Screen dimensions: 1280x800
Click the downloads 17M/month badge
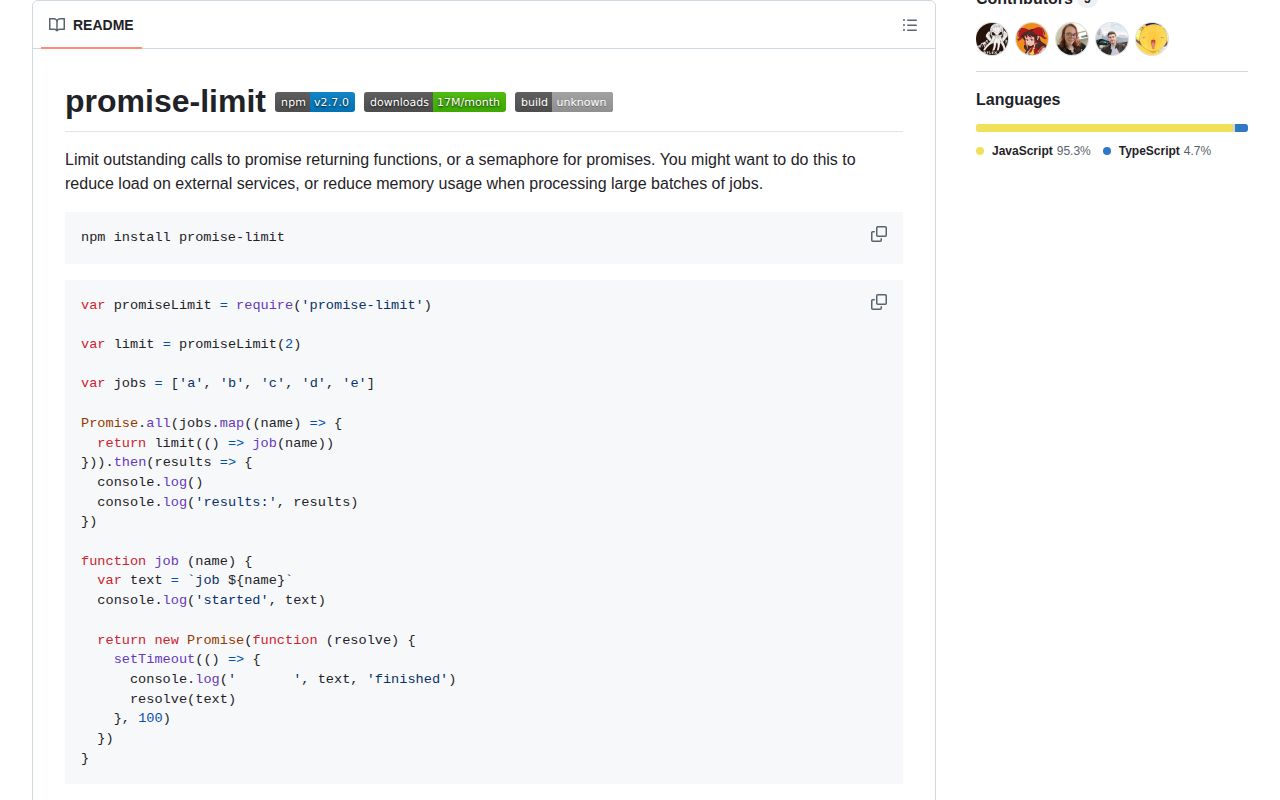tap(435, 102)
